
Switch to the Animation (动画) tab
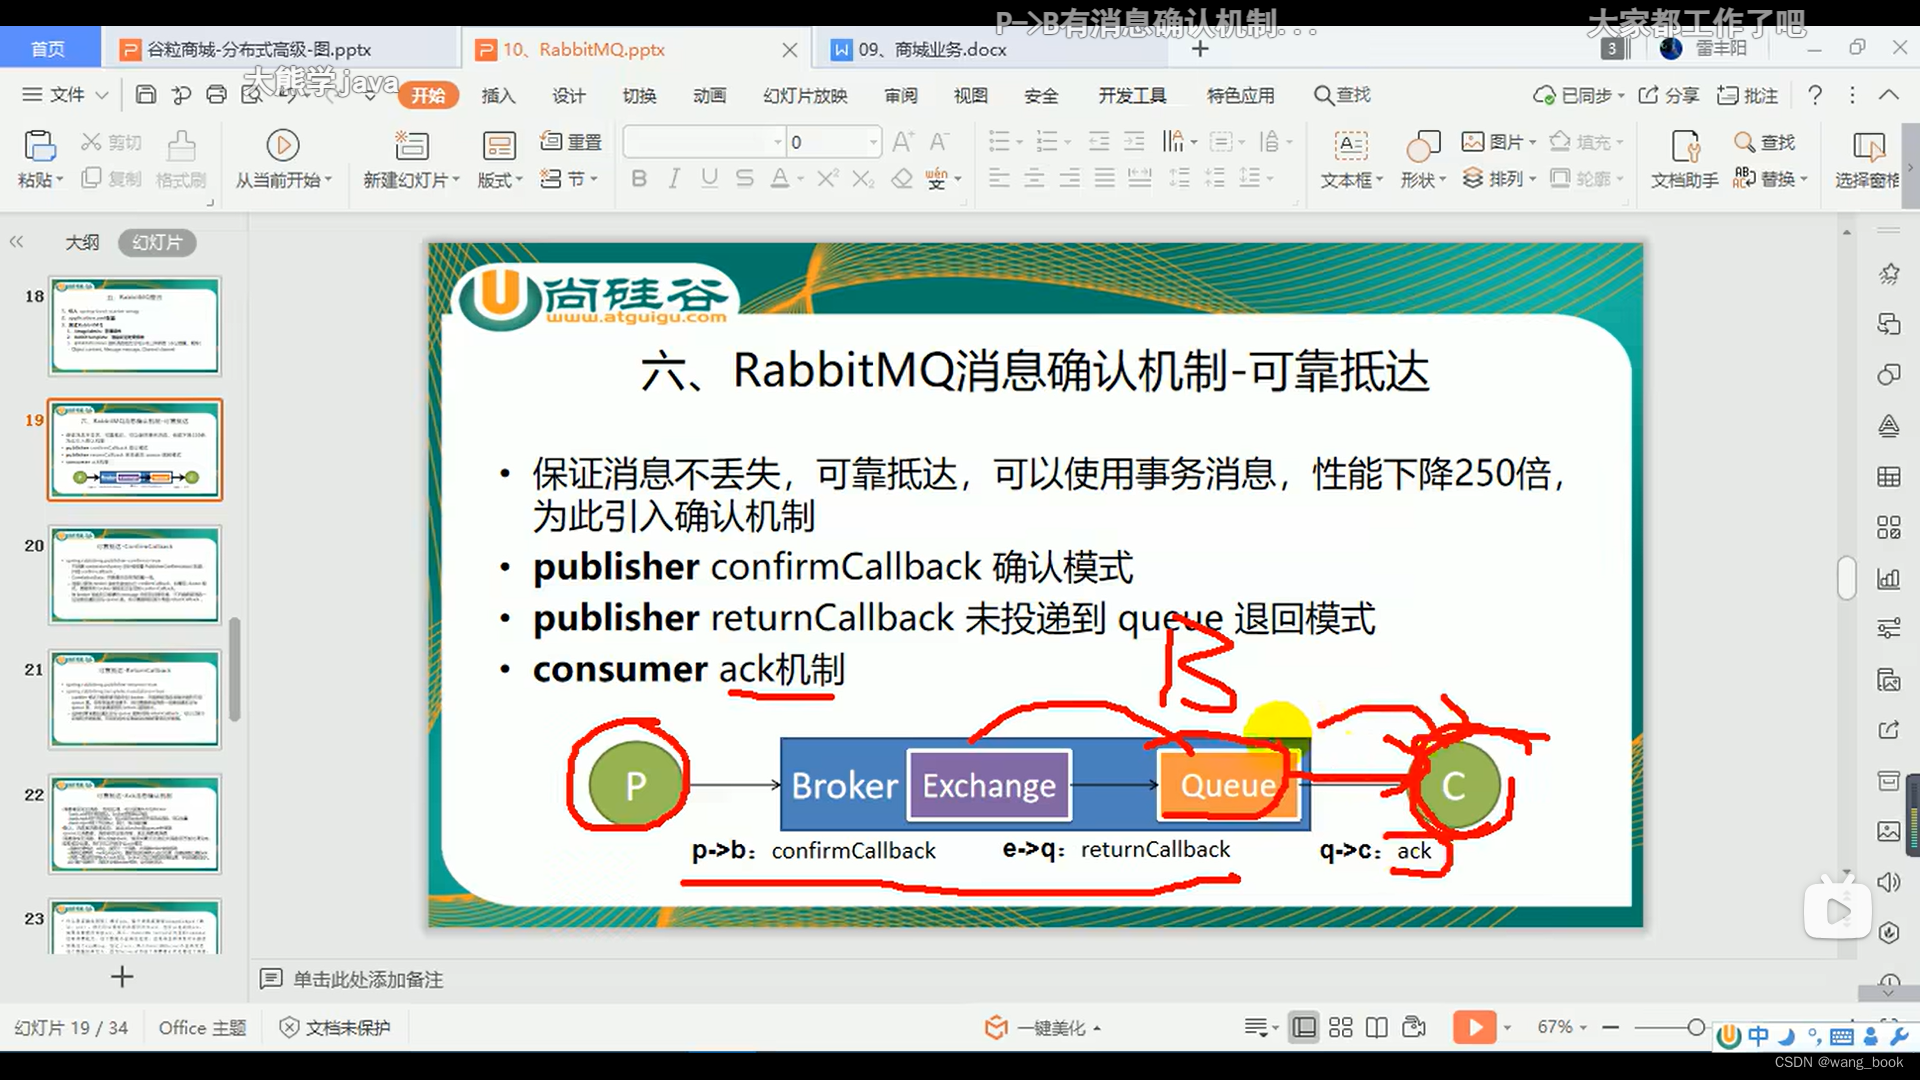click(709, 95)
